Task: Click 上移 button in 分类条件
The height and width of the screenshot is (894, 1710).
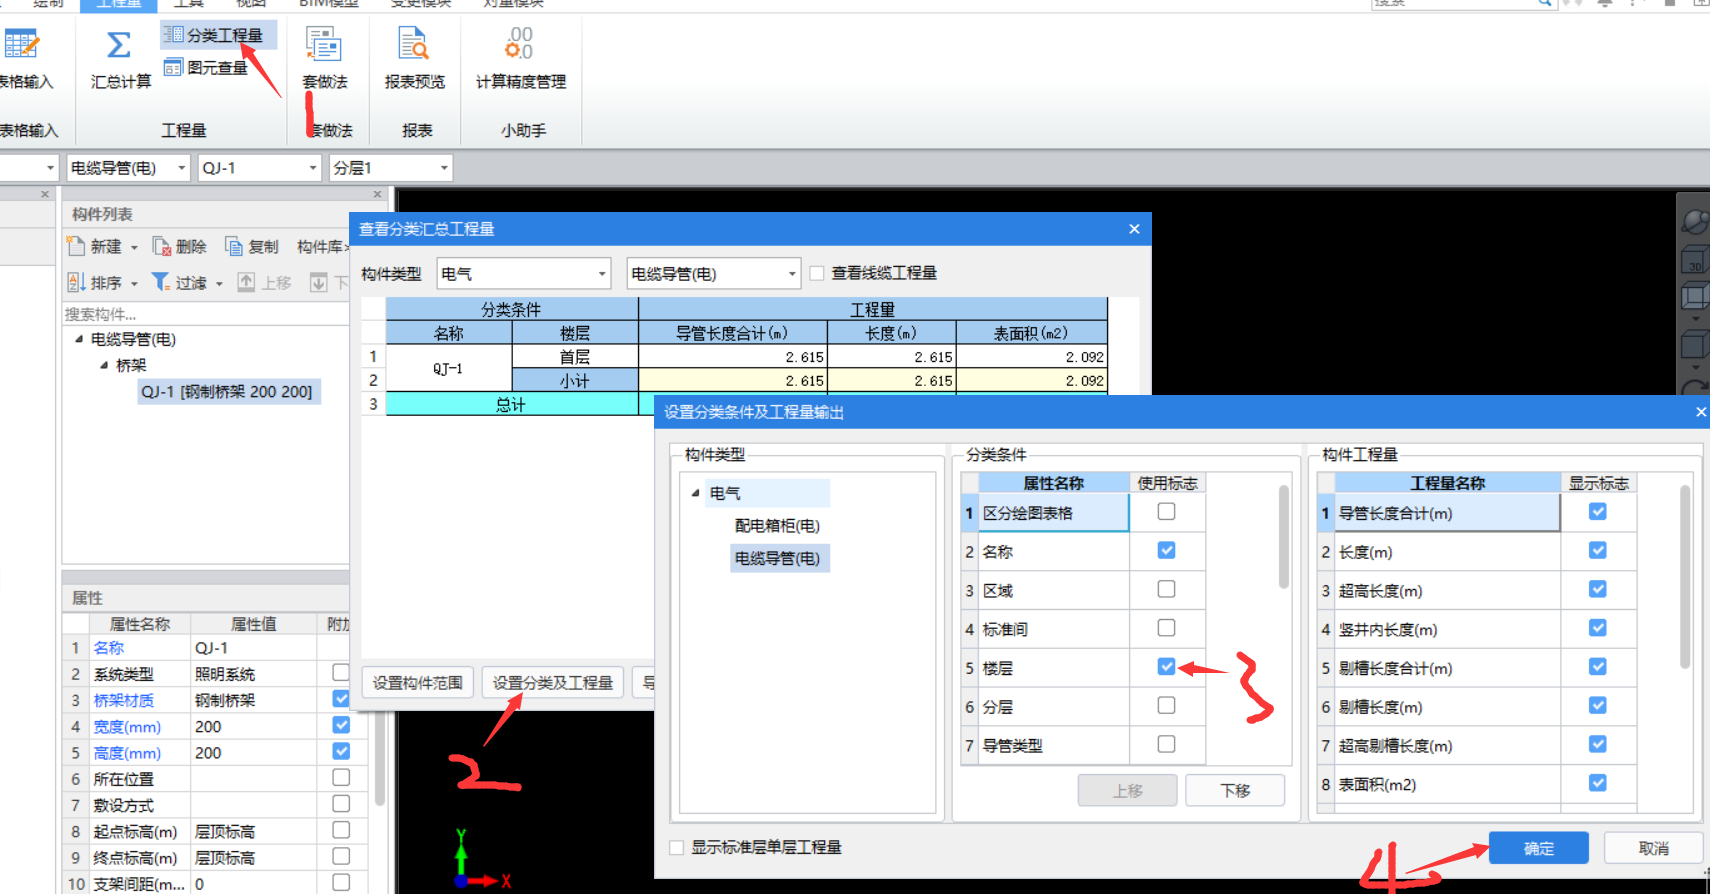Action: (1128, 790)
